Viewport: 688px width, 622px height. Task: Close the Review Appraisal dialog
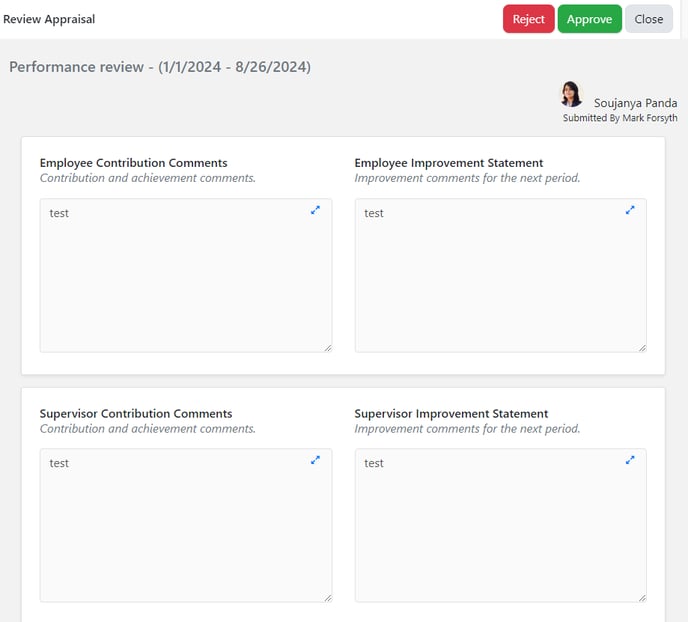(649, 19)
